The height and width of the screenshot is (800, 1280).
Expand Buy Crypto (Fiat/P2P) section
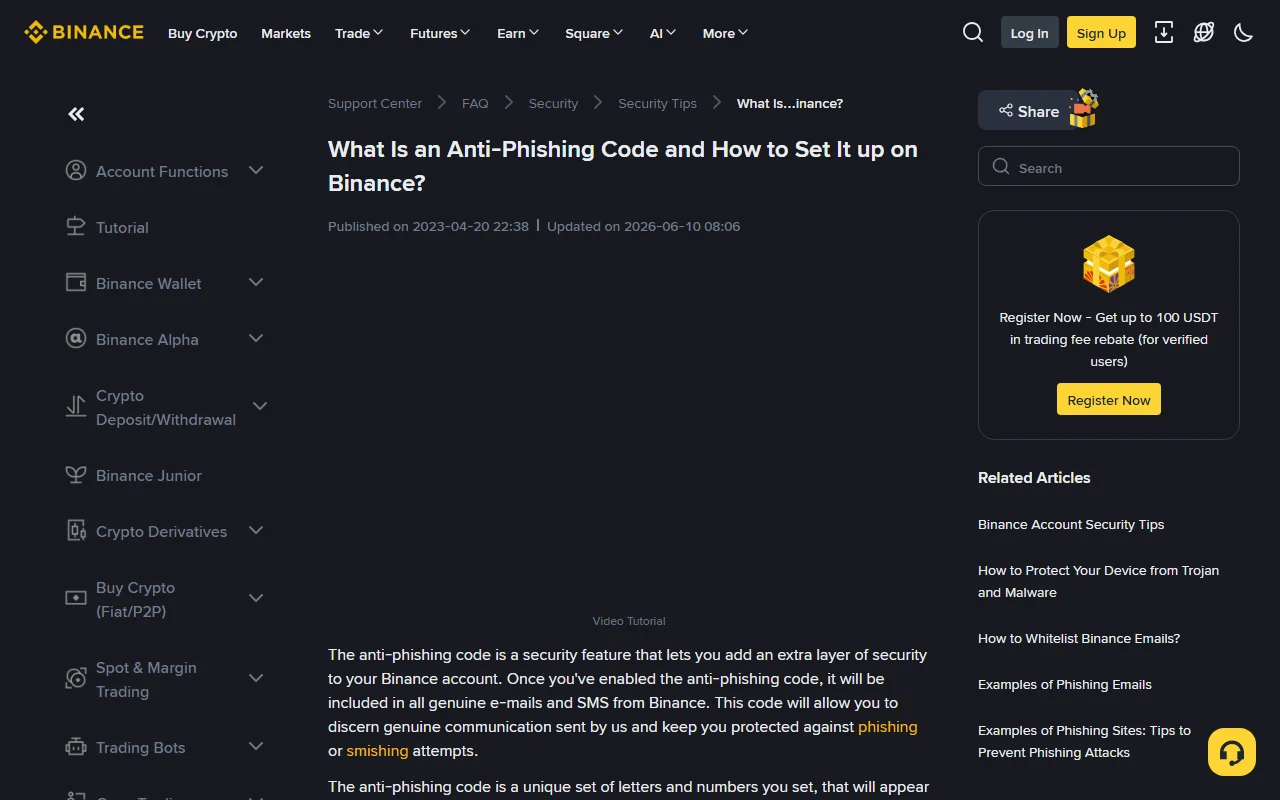coord(256,599)
